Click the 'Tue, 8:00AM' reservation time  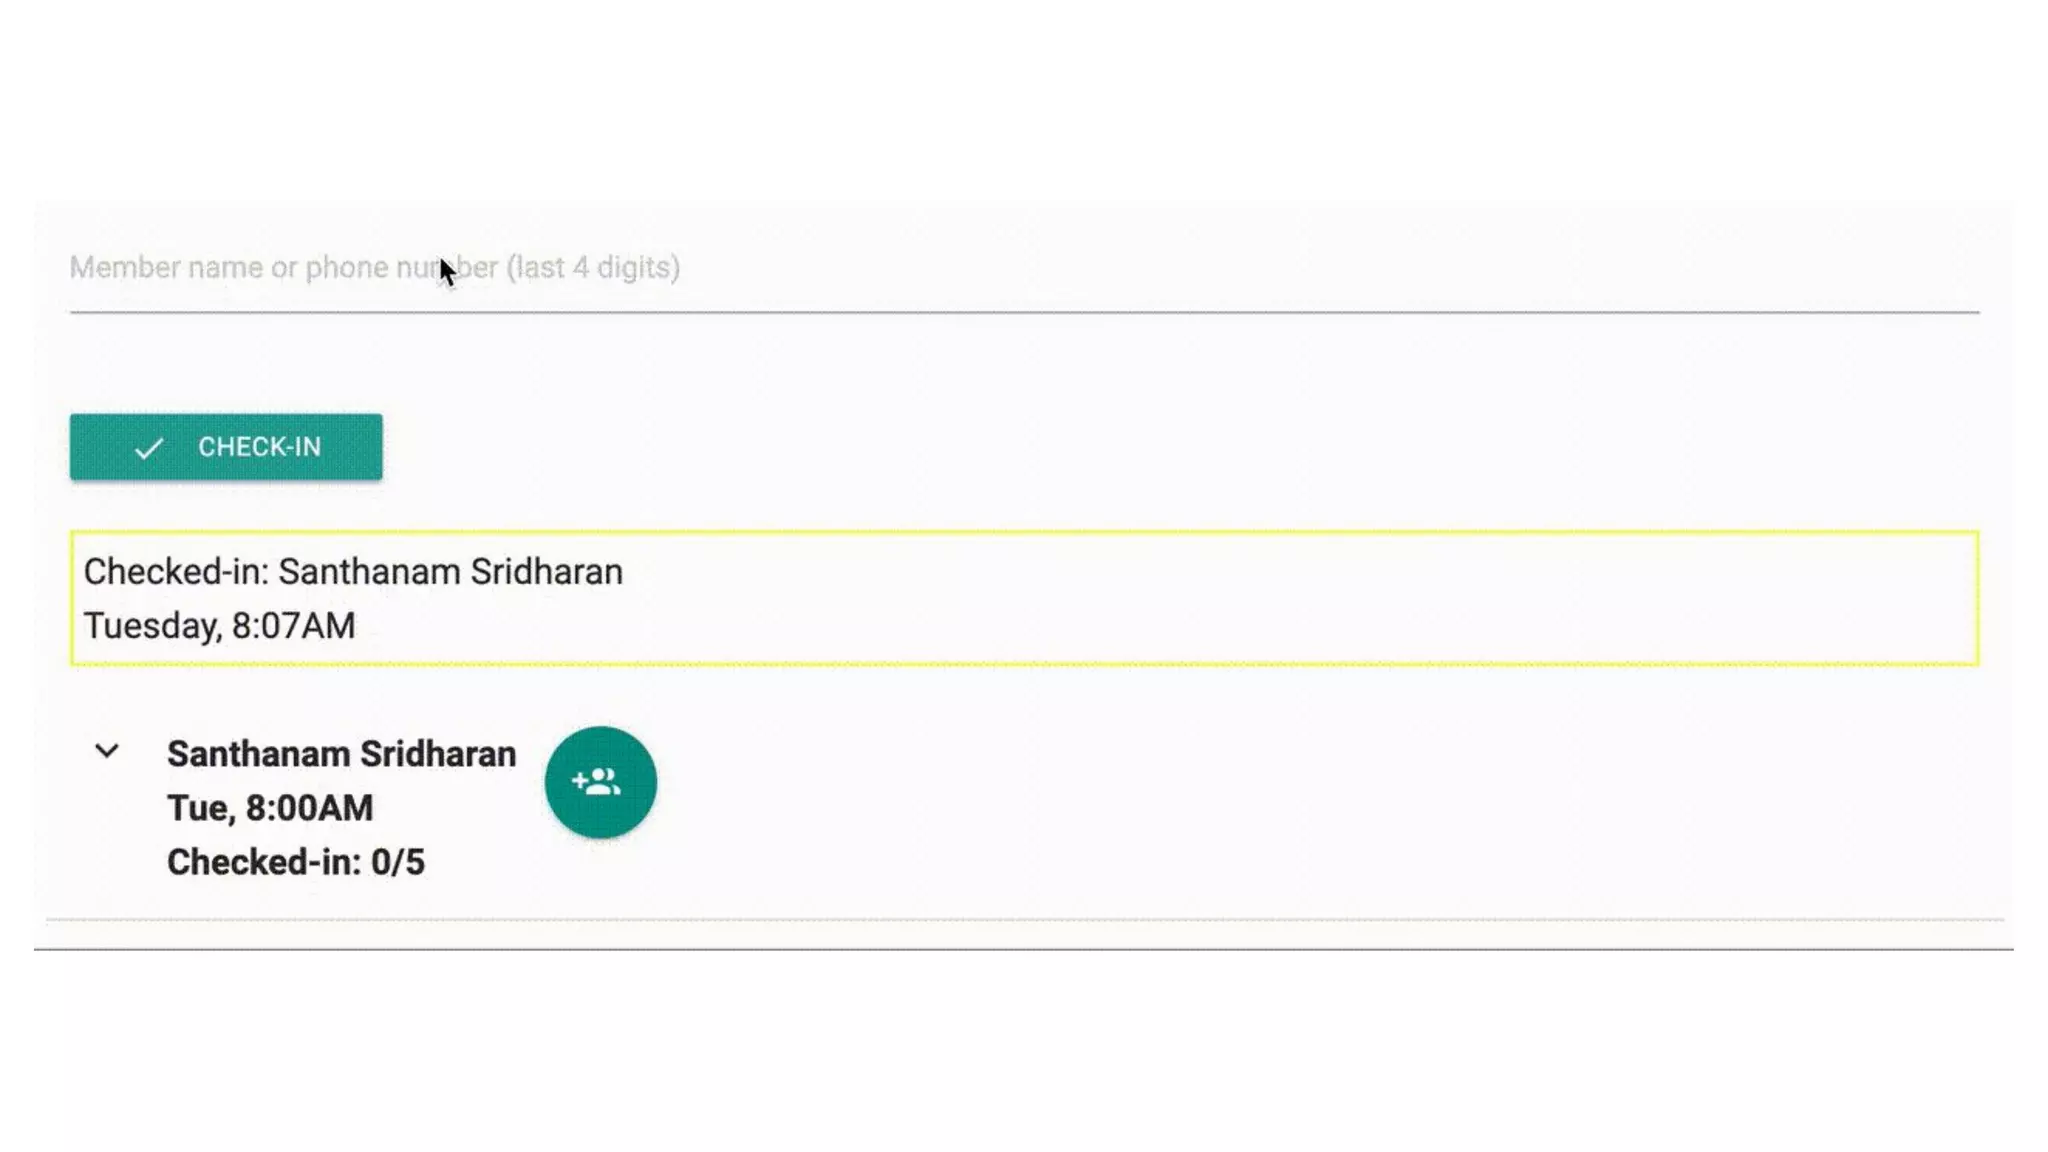click(270, 808)
